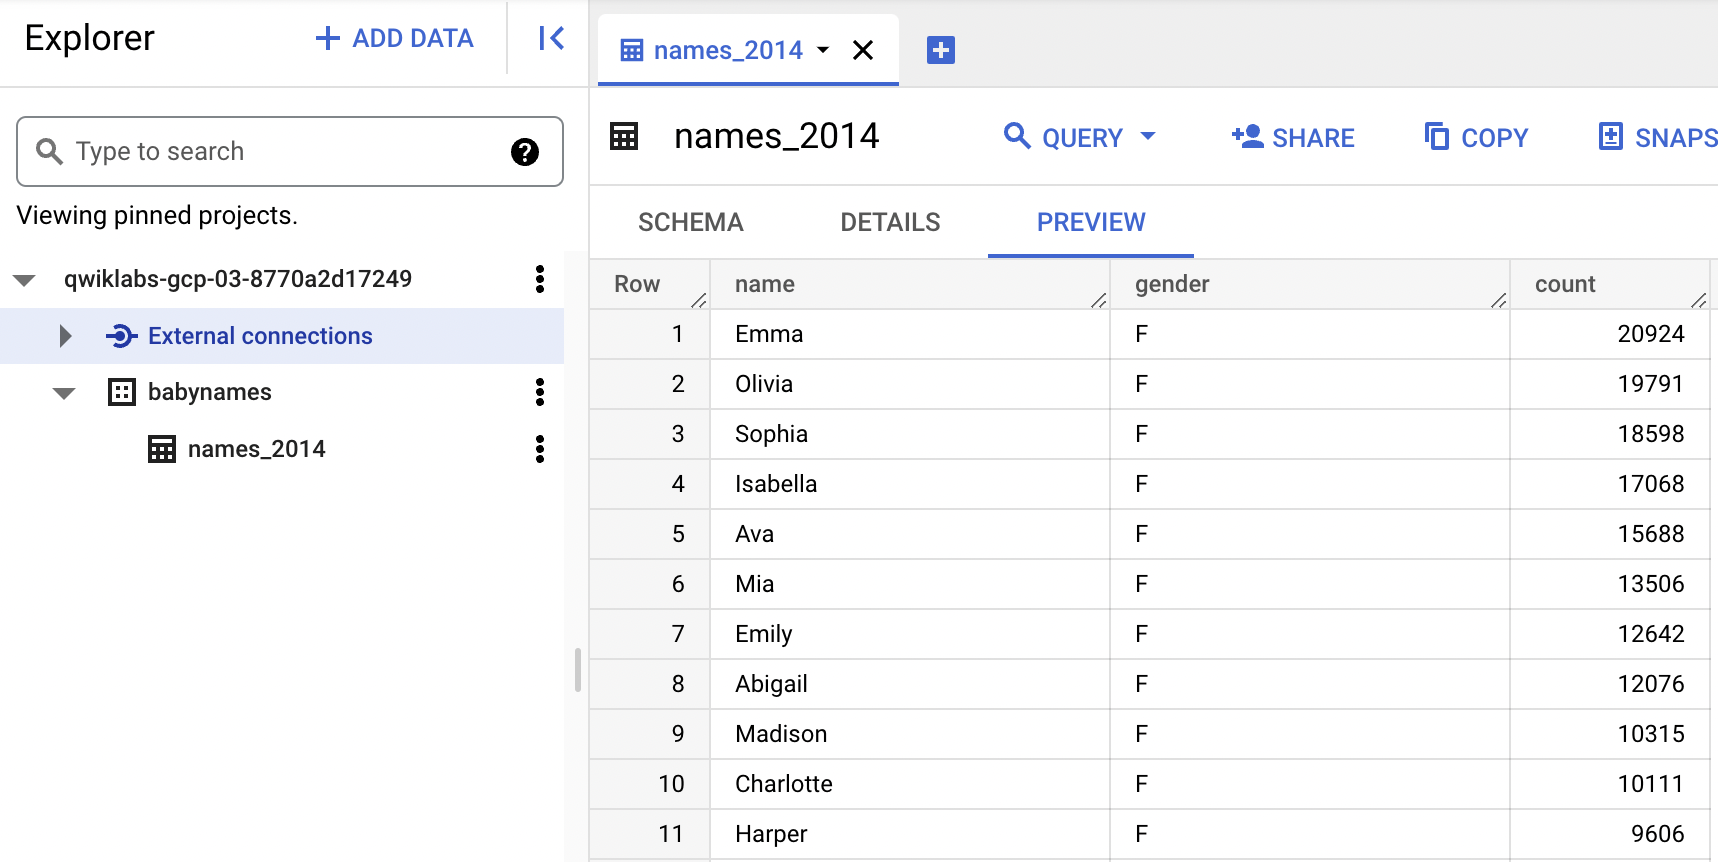Click the SHARE add-person icon

click(1247, 136)
